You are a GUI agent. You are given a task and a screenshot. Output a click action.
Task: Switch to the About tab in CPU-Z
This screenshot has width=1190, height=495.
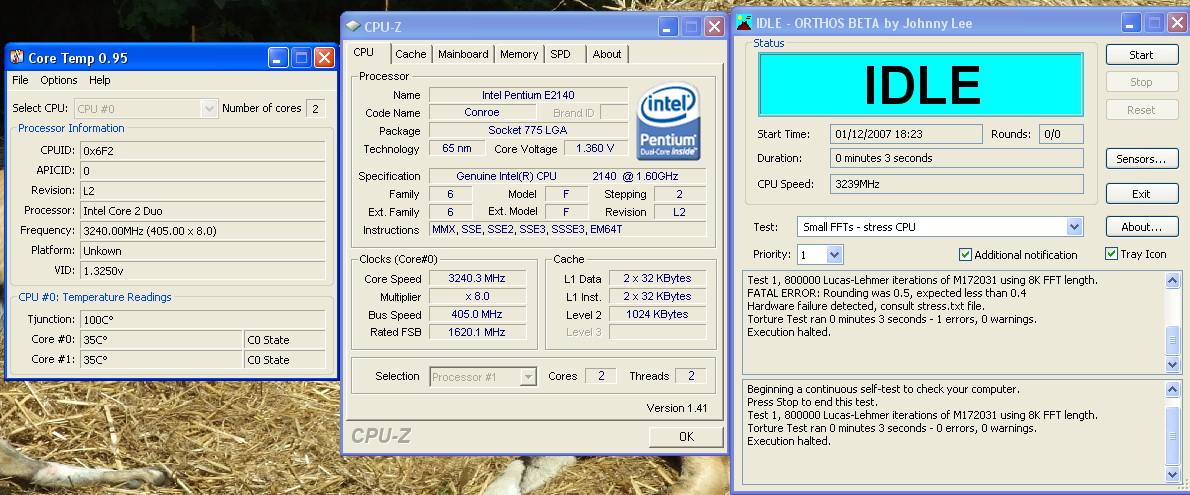click(607, 54)
